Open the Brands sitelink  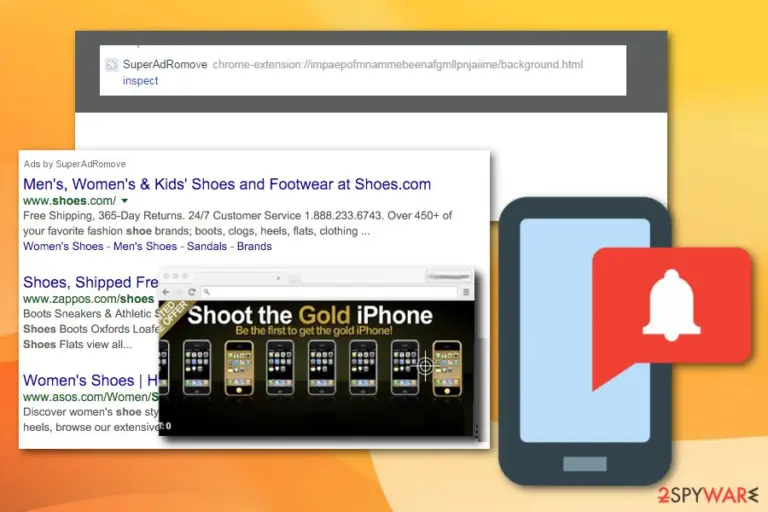[x=254, y=246]
